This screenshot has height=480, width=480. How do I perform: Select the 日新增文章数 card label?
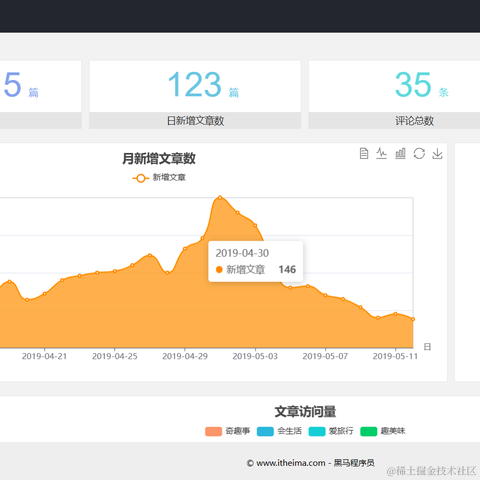[195, 121]
